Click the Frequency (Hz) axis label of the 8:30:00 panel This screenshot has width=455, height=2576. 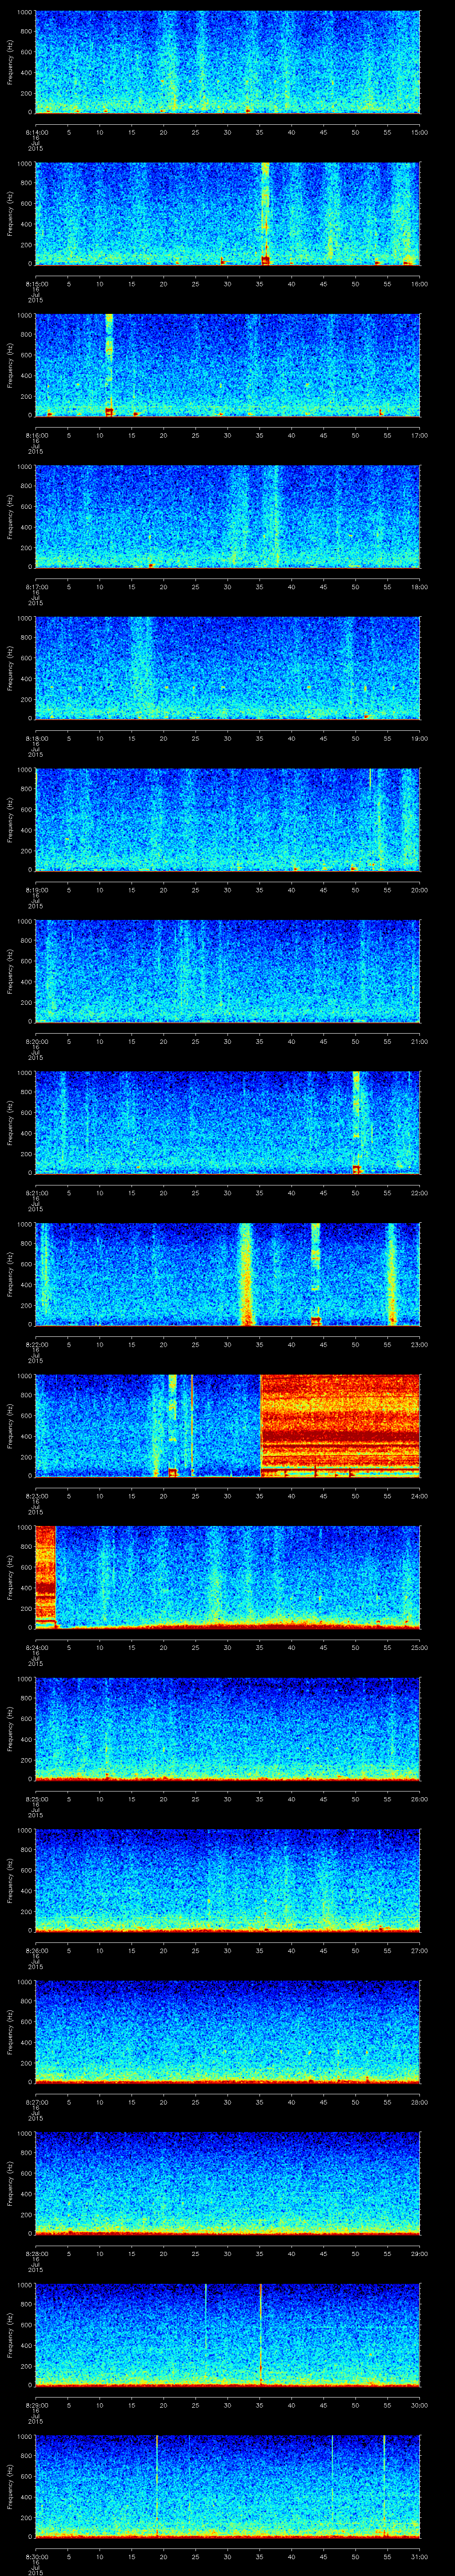coord(10,2488)
